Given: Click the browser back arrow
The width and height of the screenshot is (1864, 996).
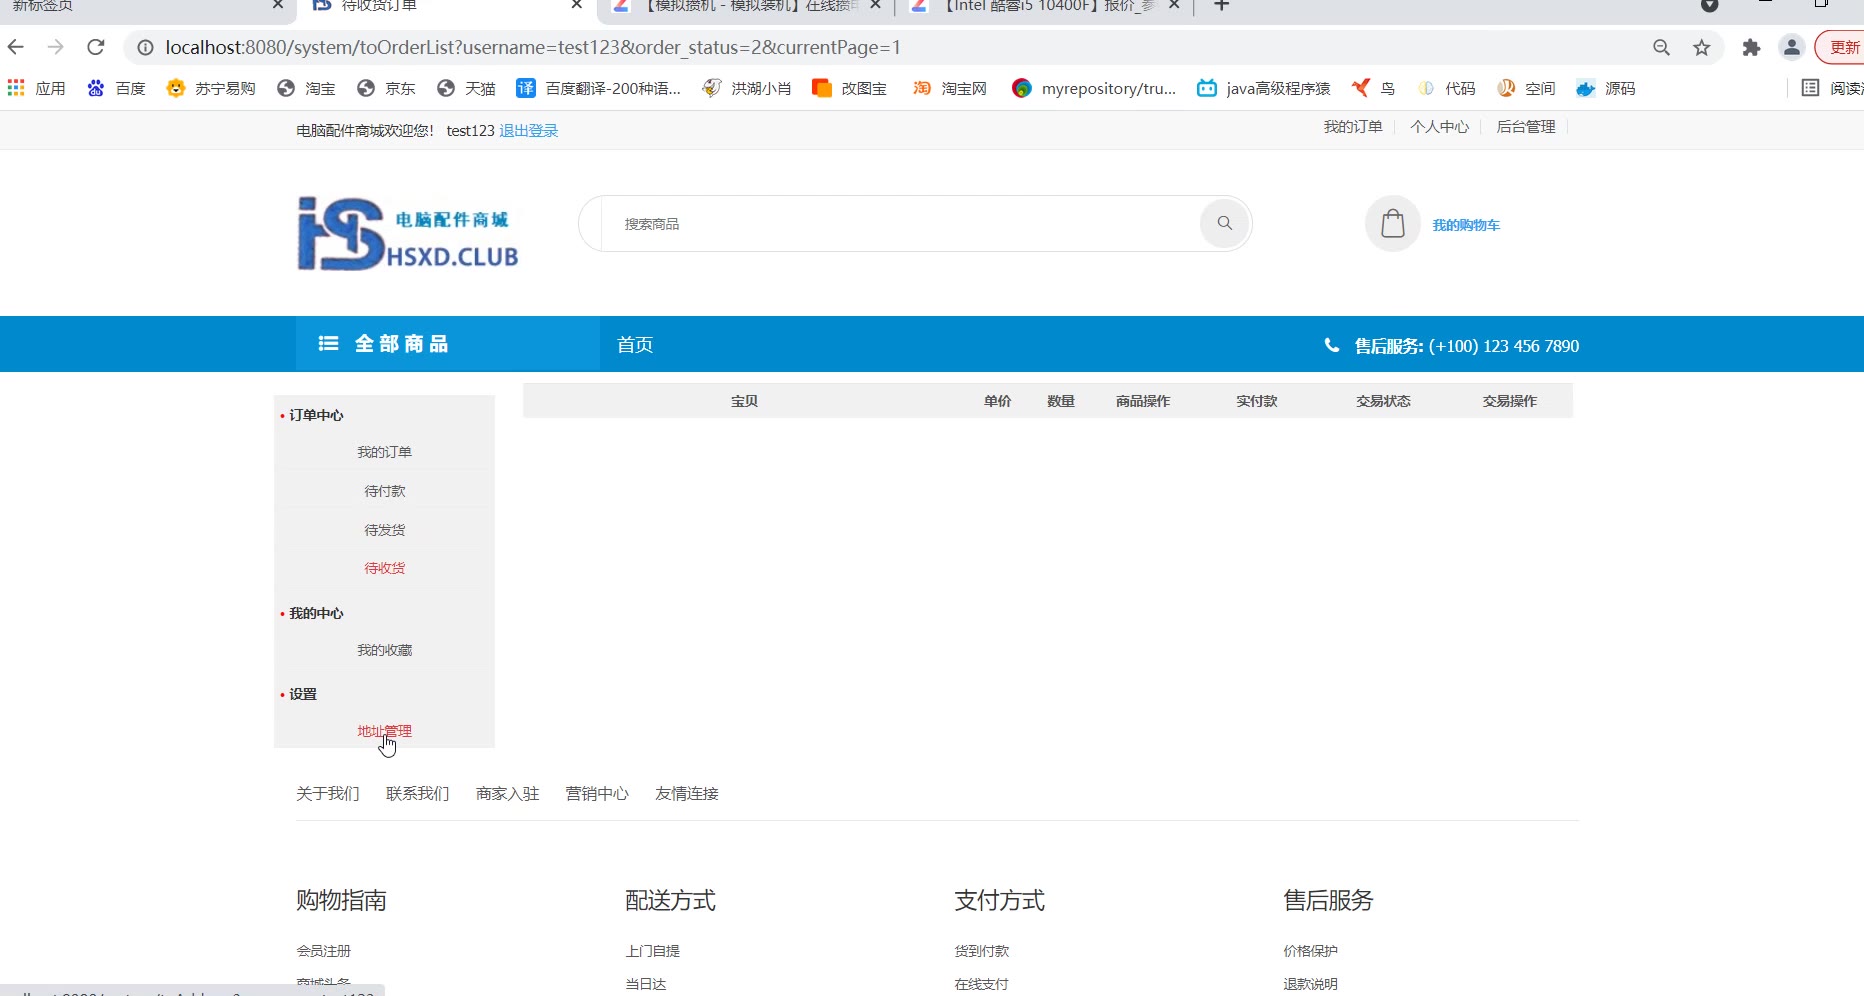Looking at the screenshot, I should (x=16, y=47).
